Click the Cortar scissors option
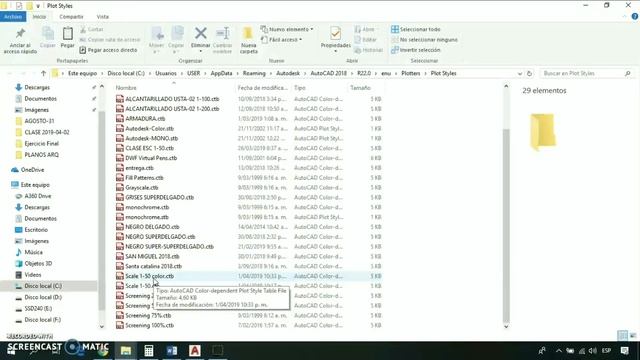The width and height of the screenshot is (640, 360). 92,29
